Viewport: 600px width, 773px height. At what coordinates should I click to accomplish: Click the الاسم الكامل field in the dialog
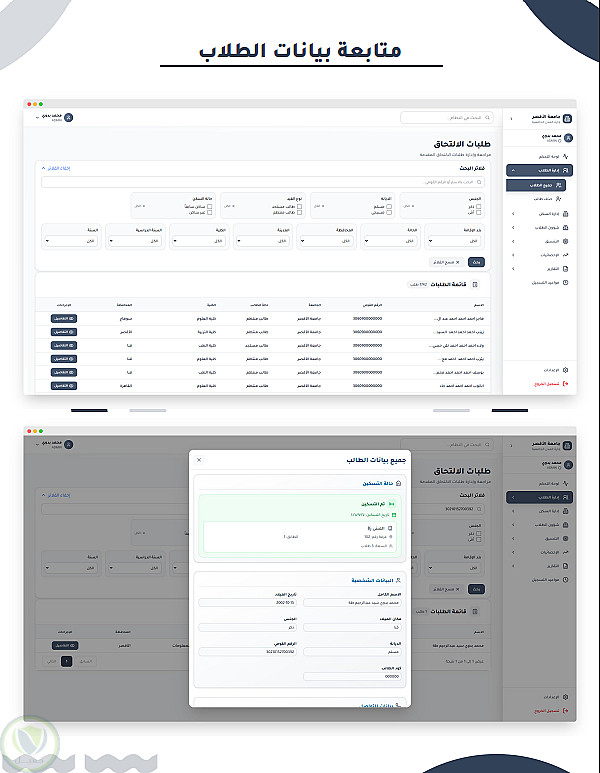coord(352,602)
